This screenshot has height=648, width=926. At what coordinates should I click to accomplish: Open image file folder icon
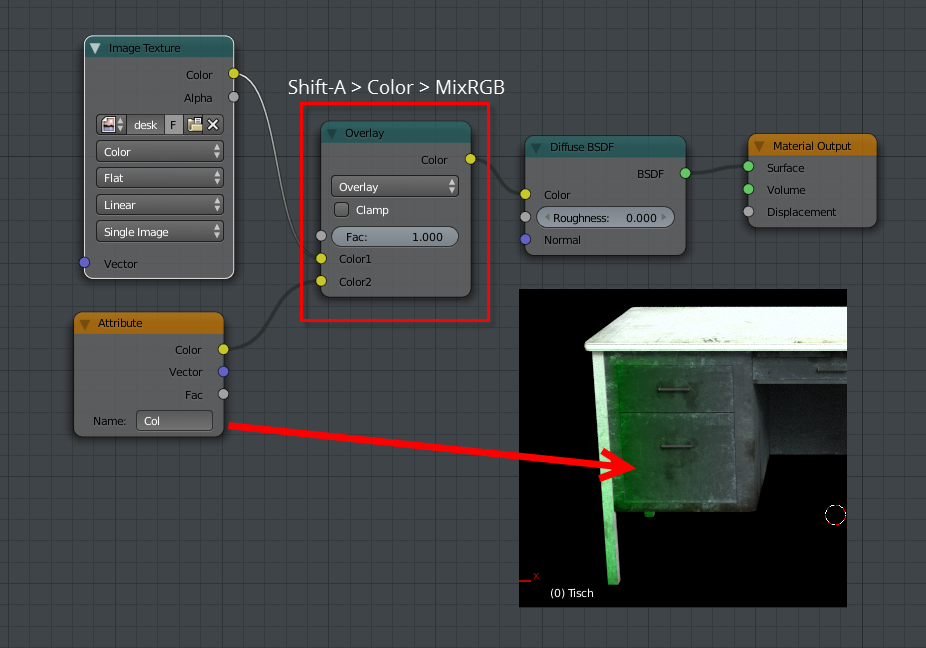(x=194, y=125)
